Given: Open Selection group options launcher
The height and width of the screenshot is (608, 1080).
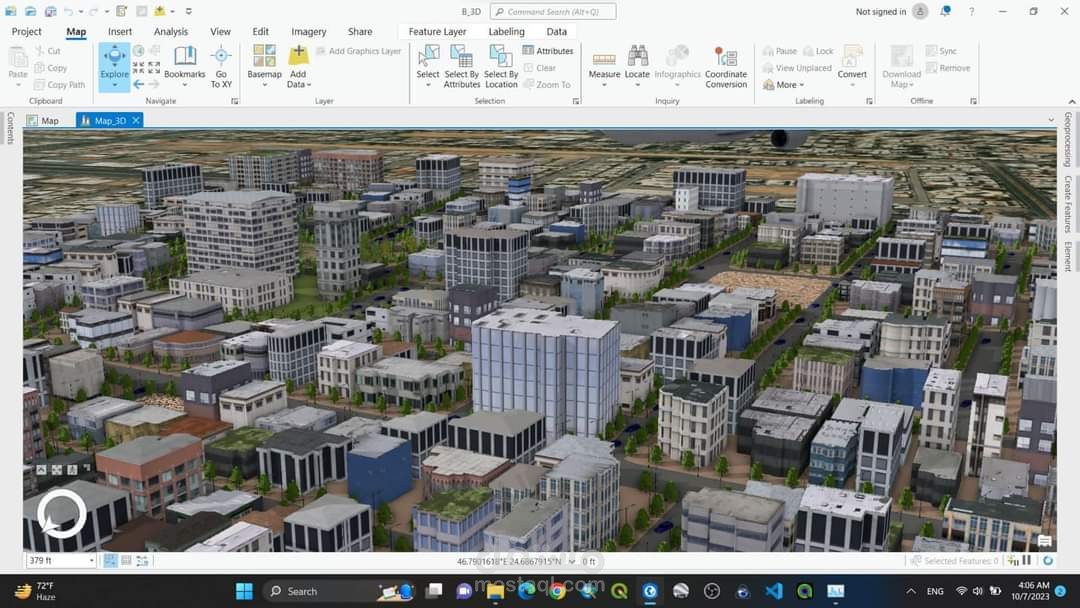Looking at the screenshot, I should (577, 101).
